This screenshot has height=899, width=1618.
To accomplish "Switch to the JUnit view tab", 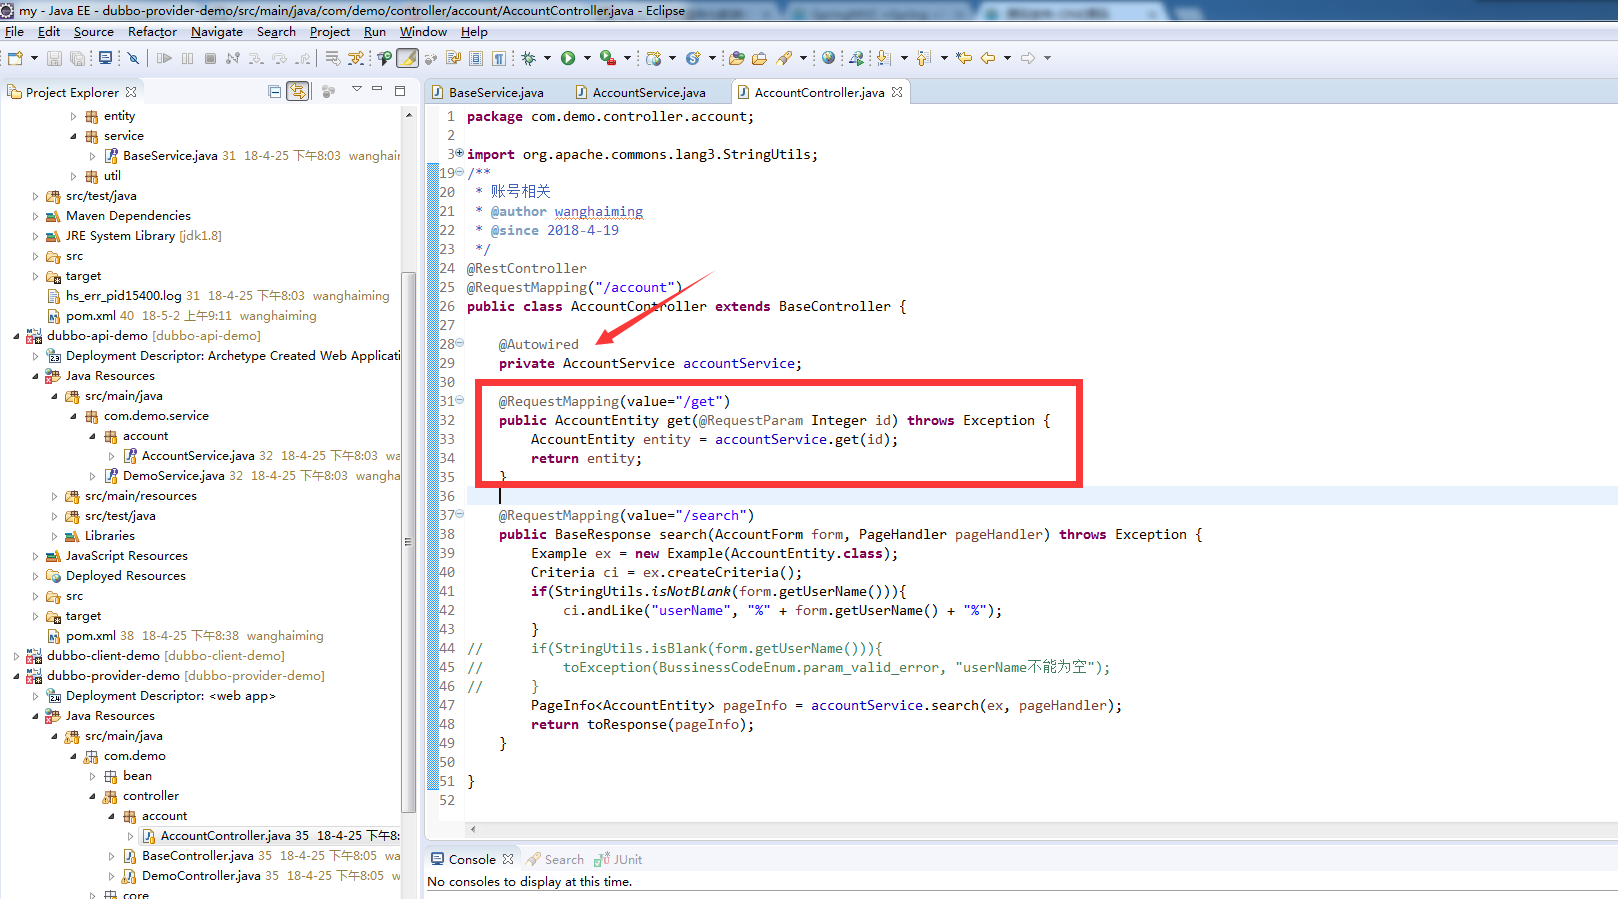I will pos(618,859).
